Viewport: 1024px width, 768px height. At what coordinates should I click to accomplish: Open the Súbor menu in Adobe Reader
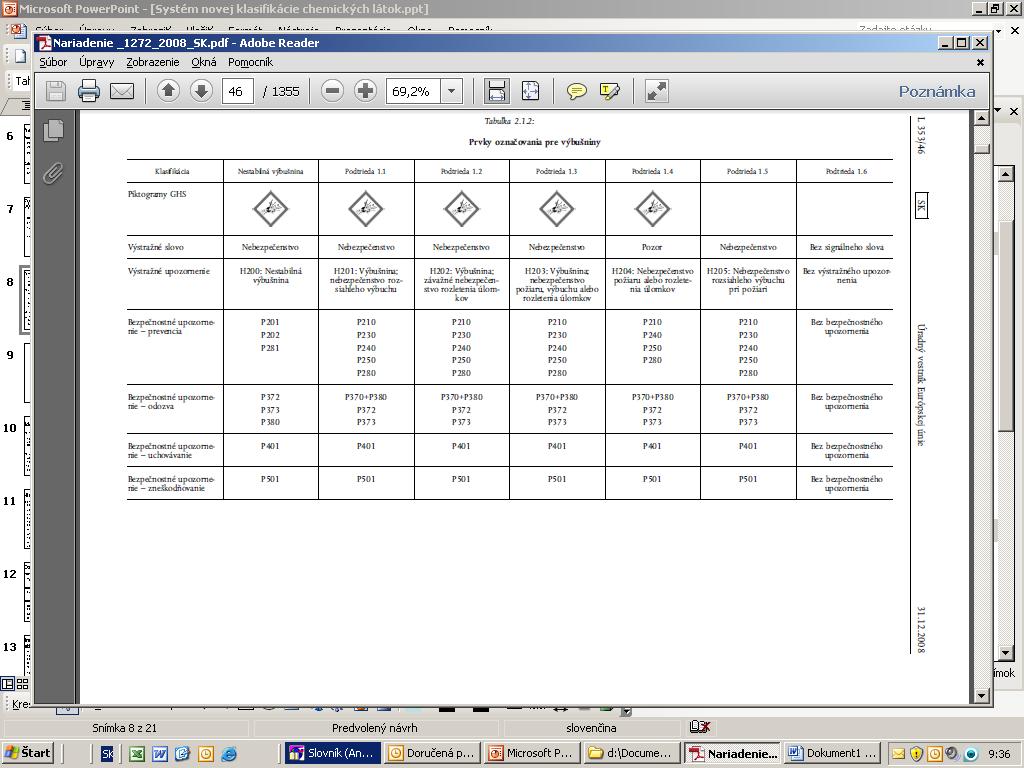tap(53, 62)
